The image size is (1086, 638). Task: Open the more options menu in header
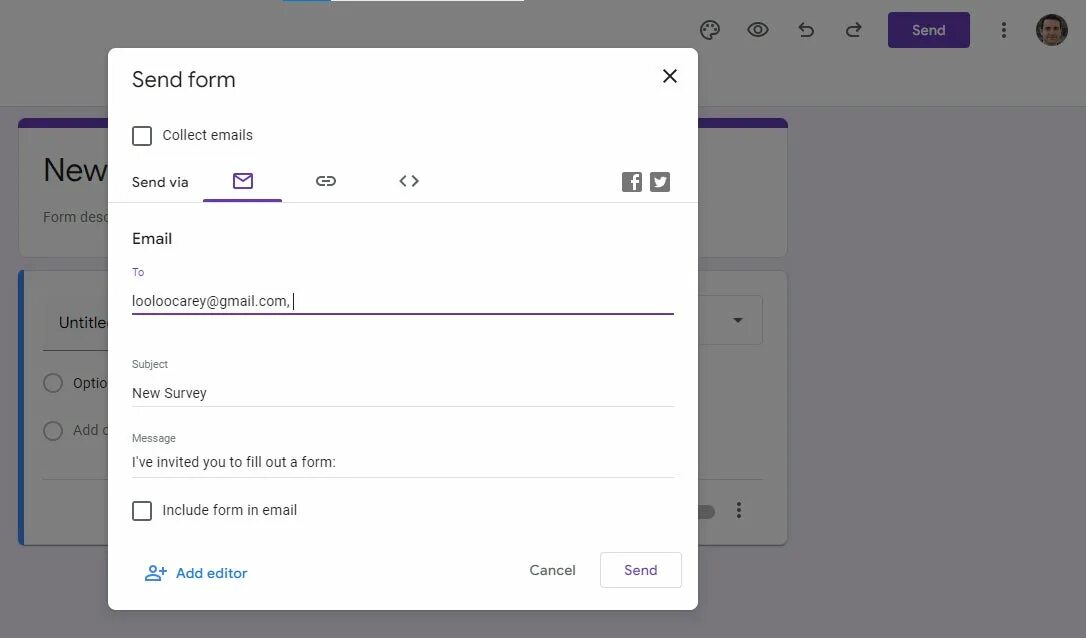[1004, 30]
